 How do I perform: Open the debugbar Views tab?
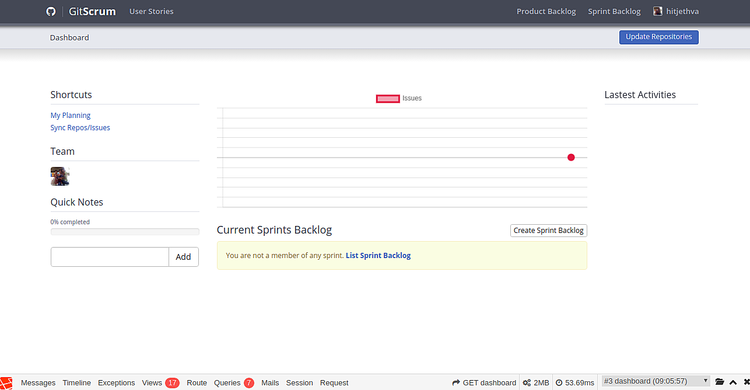(x=160, y=383)
